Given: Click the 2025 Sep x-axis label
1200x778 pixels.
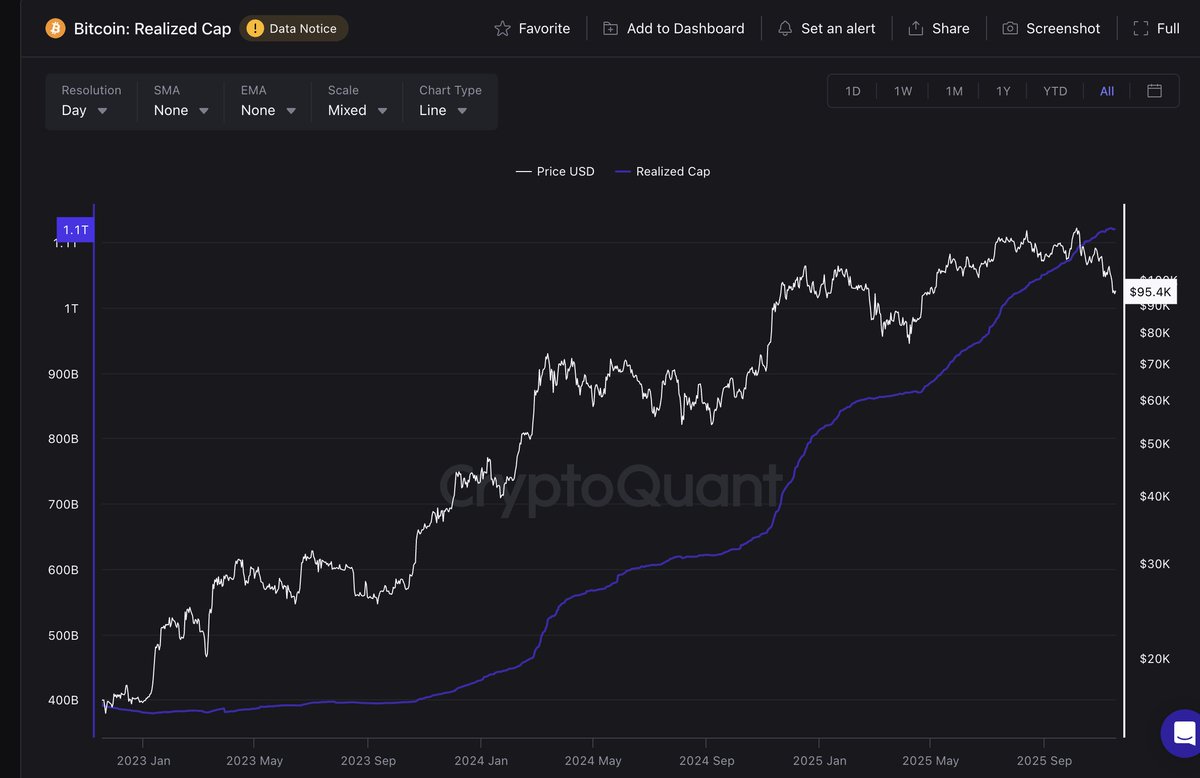Looking at the screenshot, I should point(1044,761).
